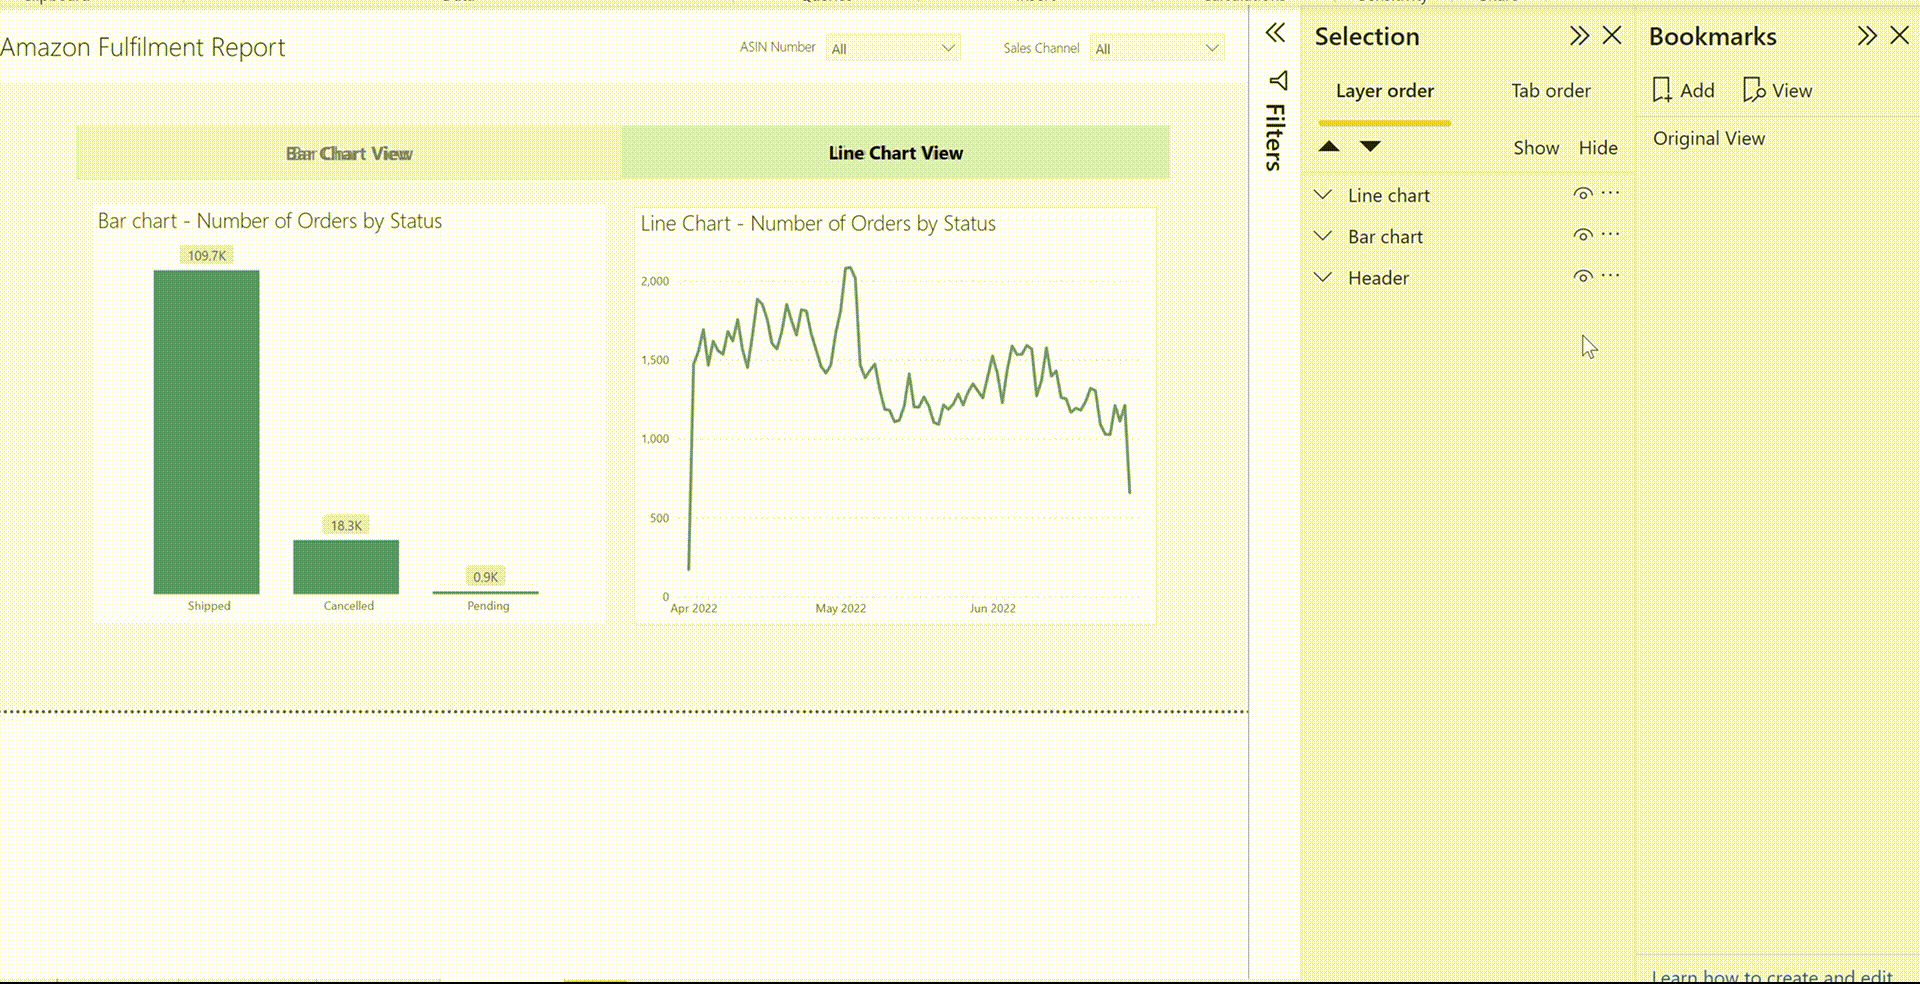This screenshot has height=984, width=1920.
Task: Move layer down with the down triangle
Action: pyautogui.click(x=1370, y=147)
